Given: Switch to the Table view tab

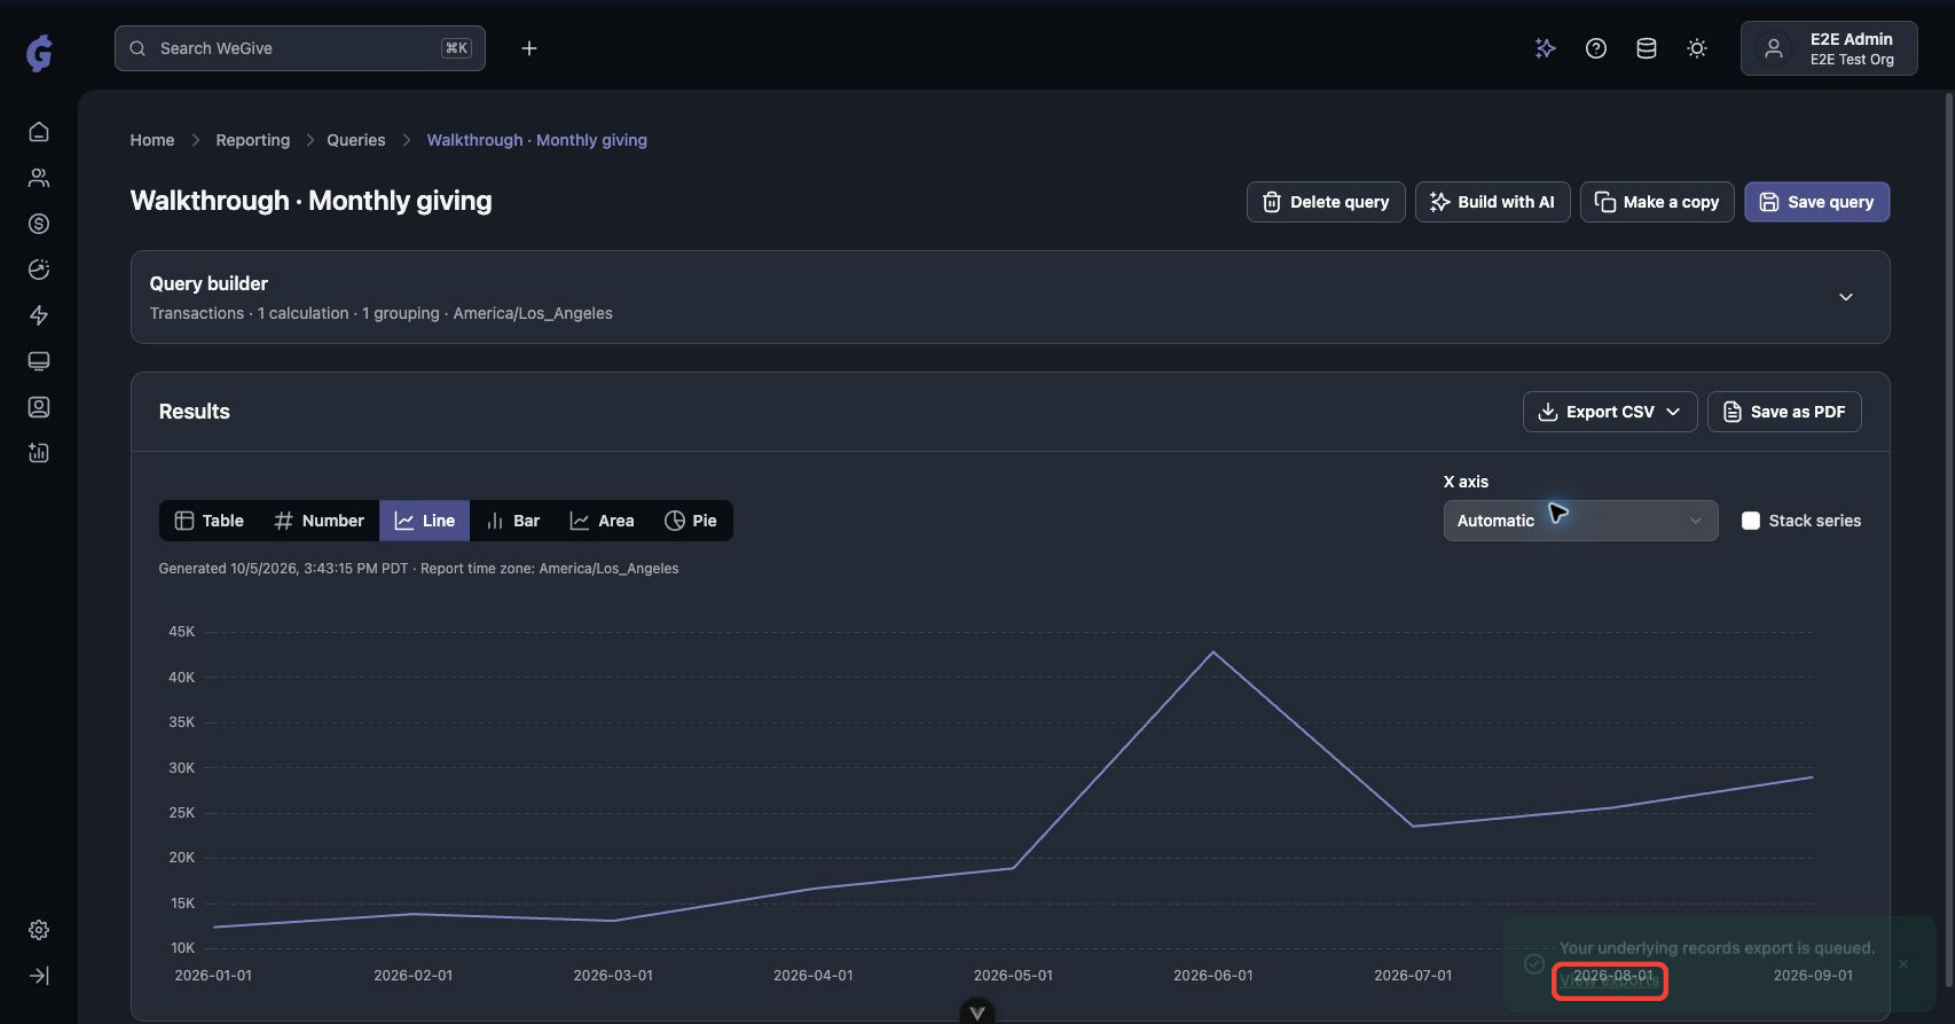Looking at the screenshot, I should coord(209,521).
